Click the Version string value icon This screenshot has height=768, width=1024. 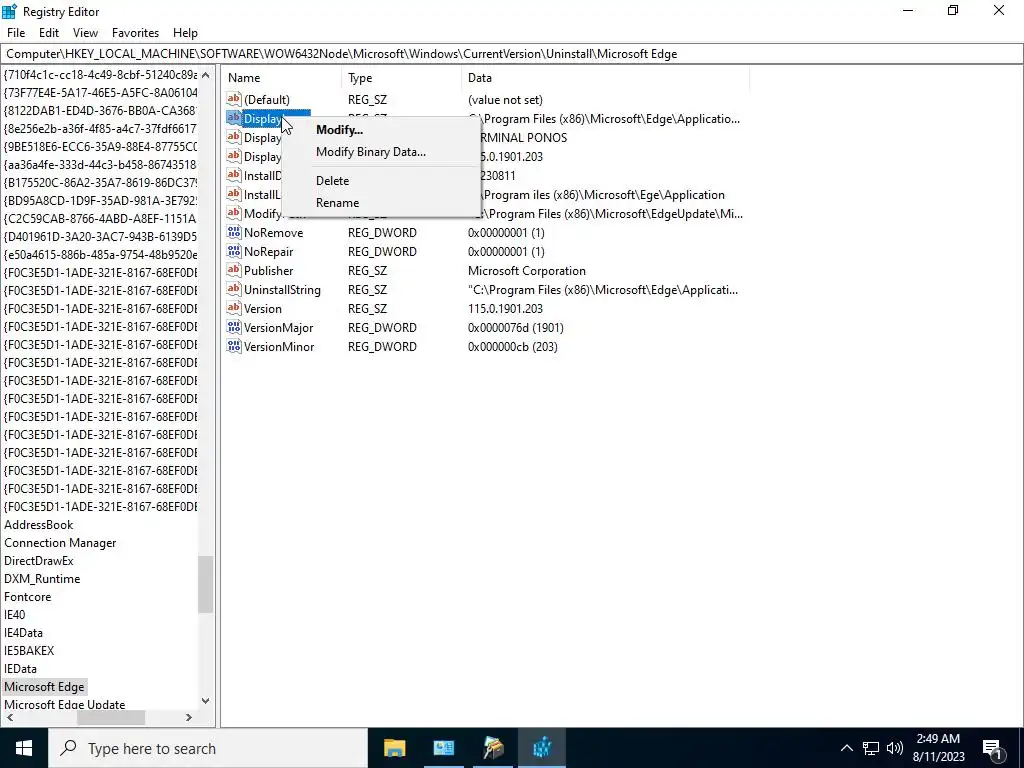point(234,308)
